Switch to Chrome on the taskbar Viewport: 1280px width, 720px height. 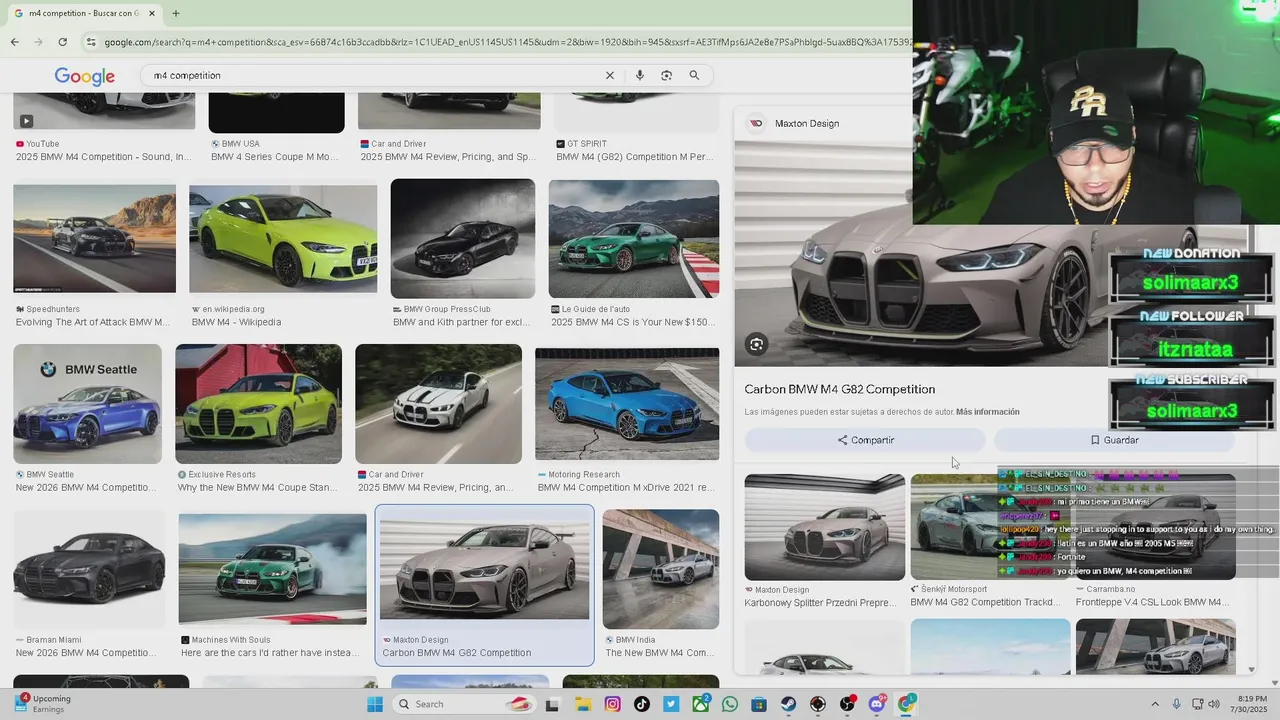click(906, 704)
